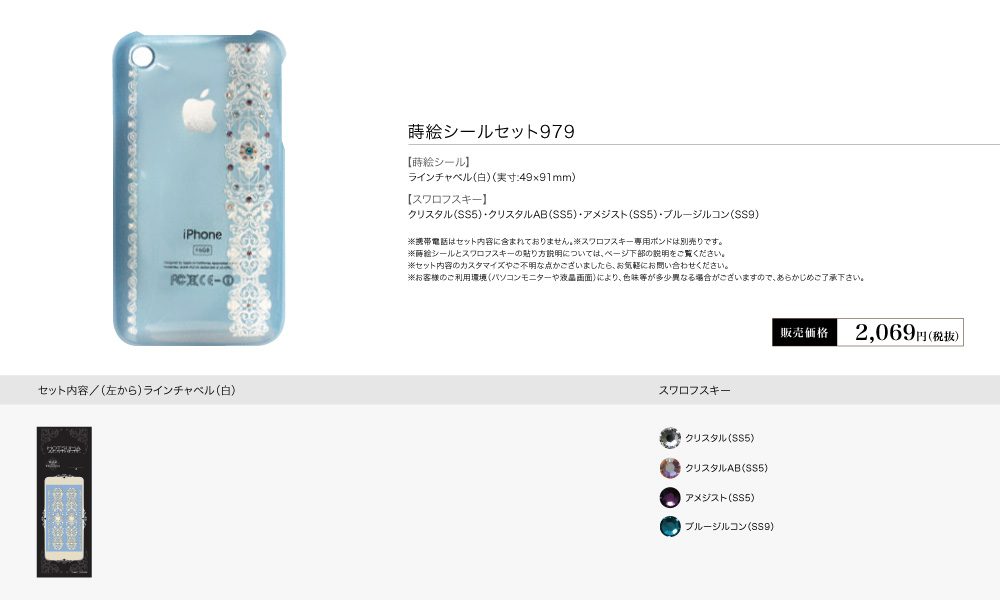The height and width of the screenshot is (600, 1000).
Task: Click the セット内容 section header
Action: [x=136, y=390]
